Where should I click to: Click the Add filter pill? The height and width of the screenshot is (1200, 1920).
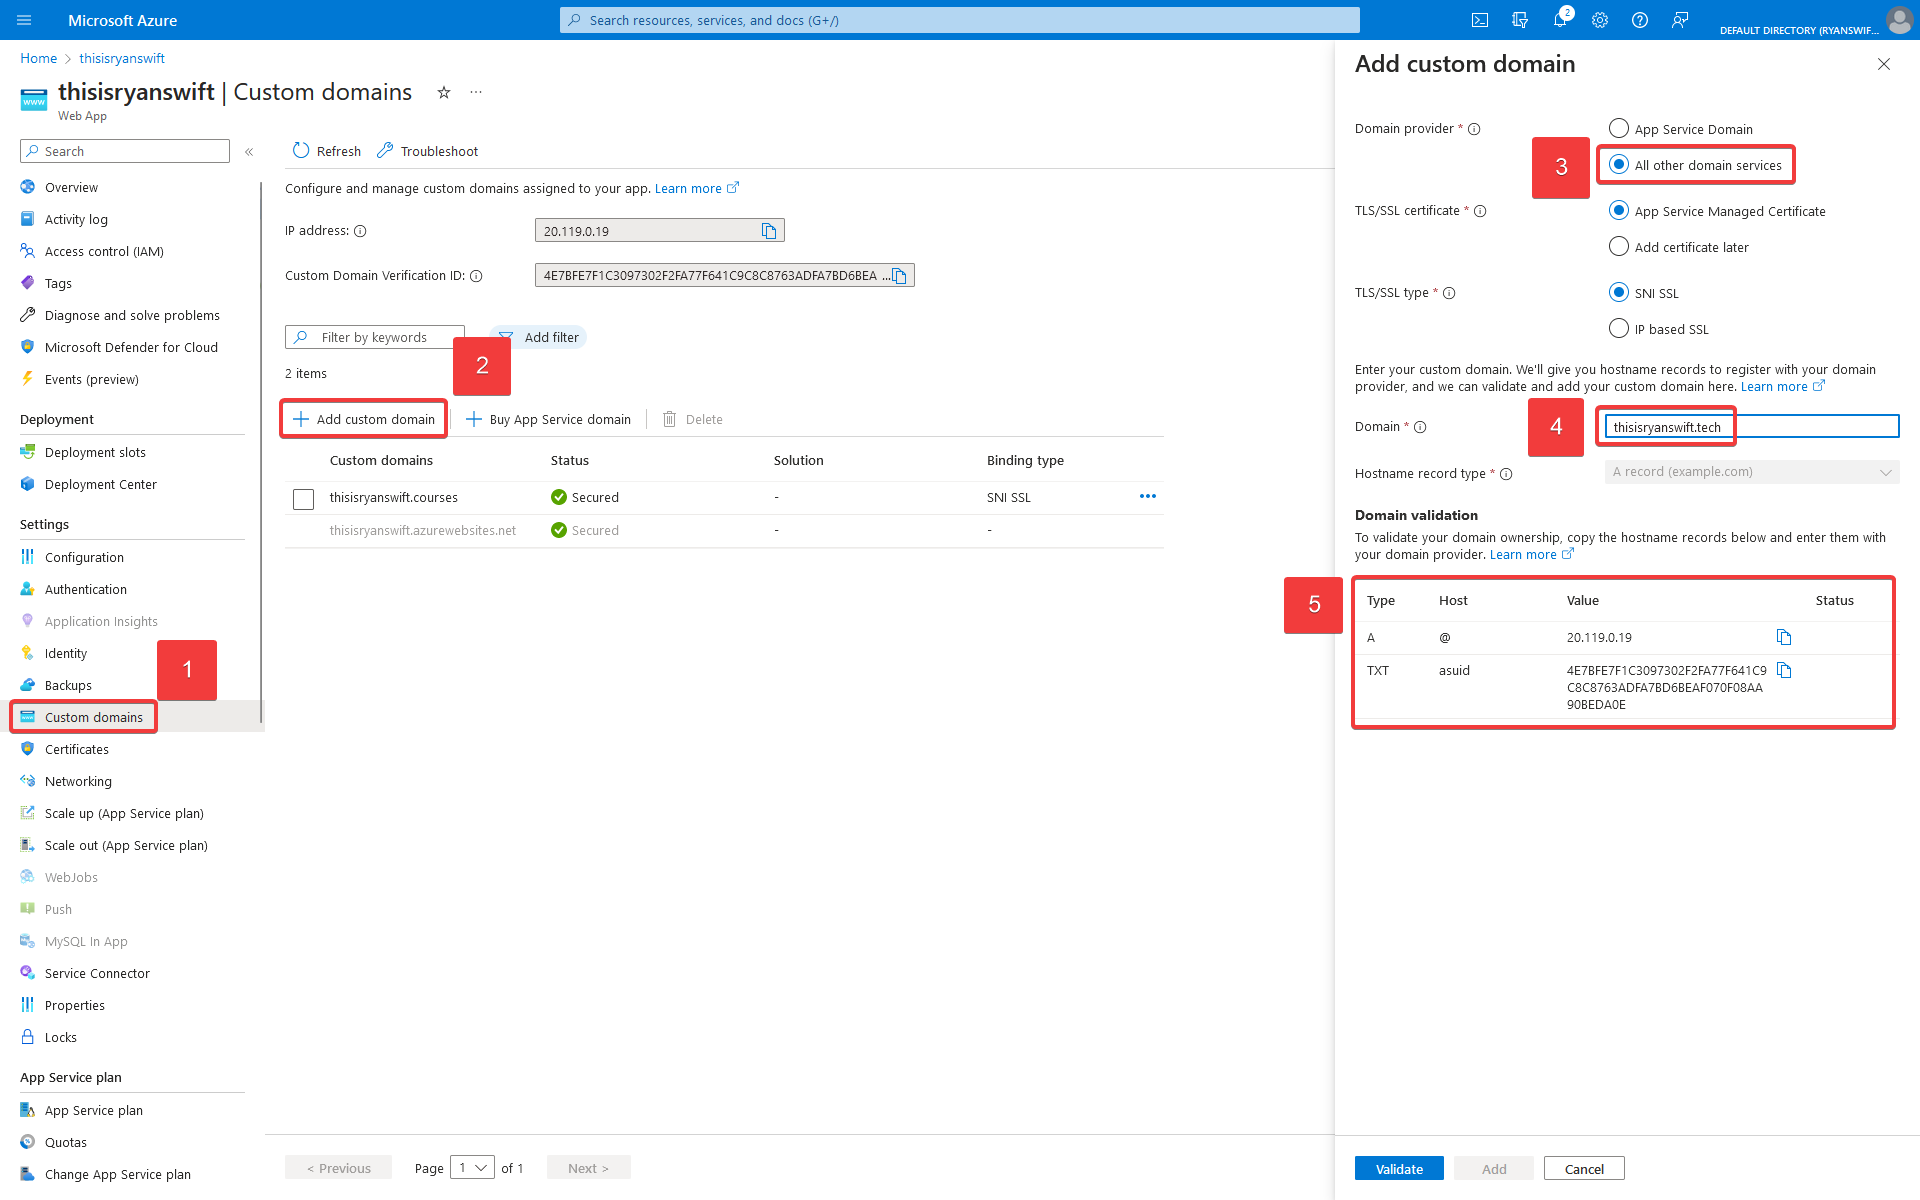(539, 337)
